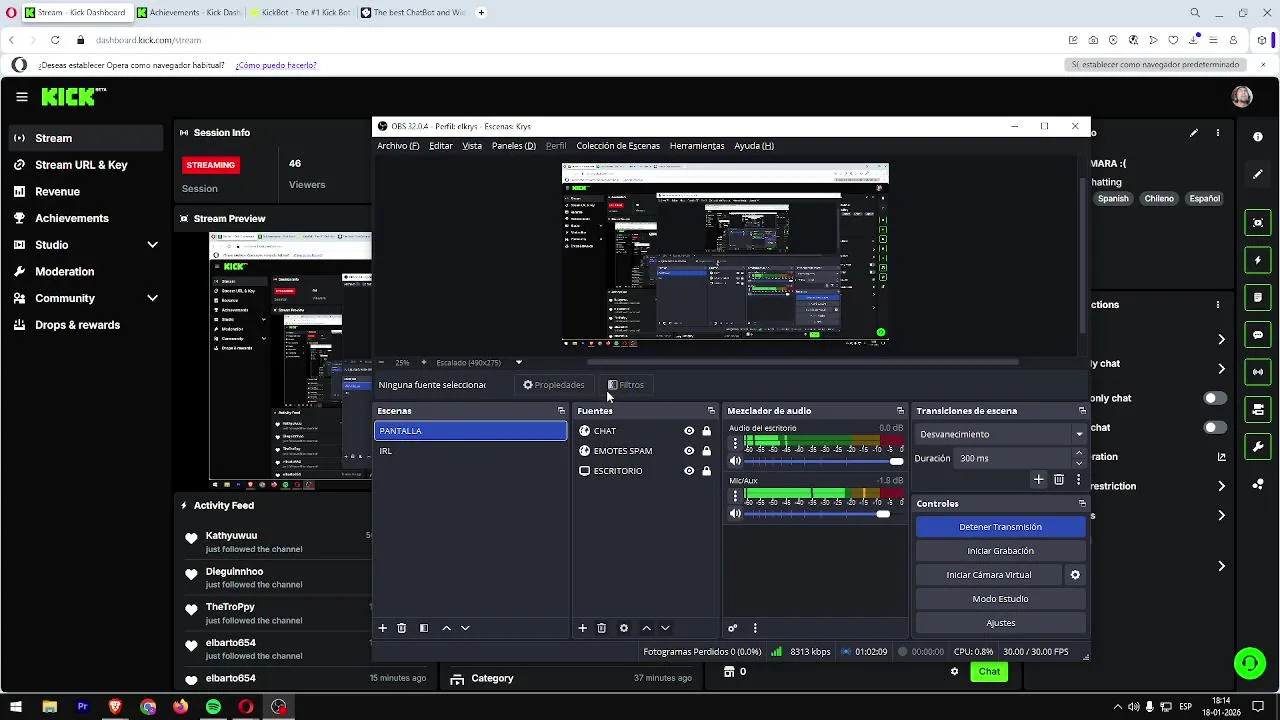Open '¿Cómo puedo hacerlo?' link
1280x720 pixels.
276,65
